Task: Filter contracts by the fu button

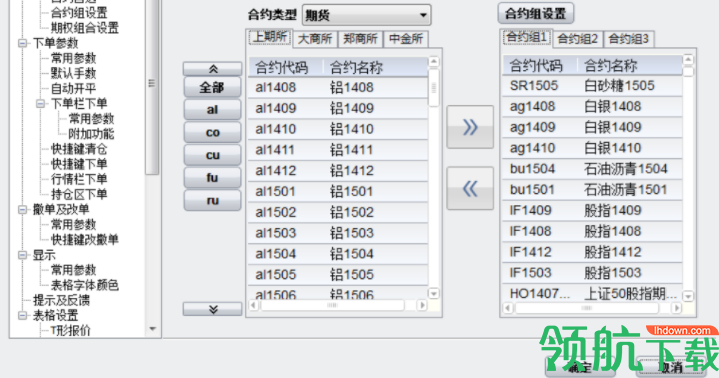Action: coord(212,178)
